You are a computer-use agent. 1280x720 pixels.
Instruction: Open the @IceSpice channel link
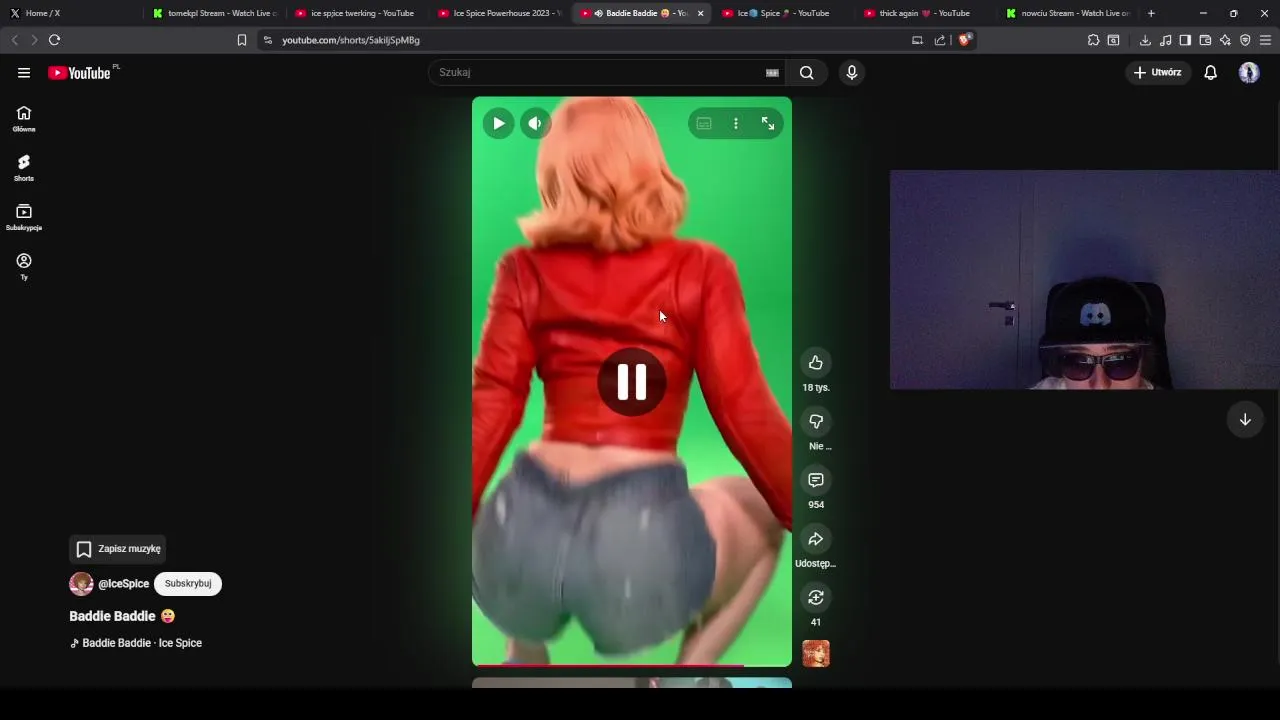[x=124, y=584]
